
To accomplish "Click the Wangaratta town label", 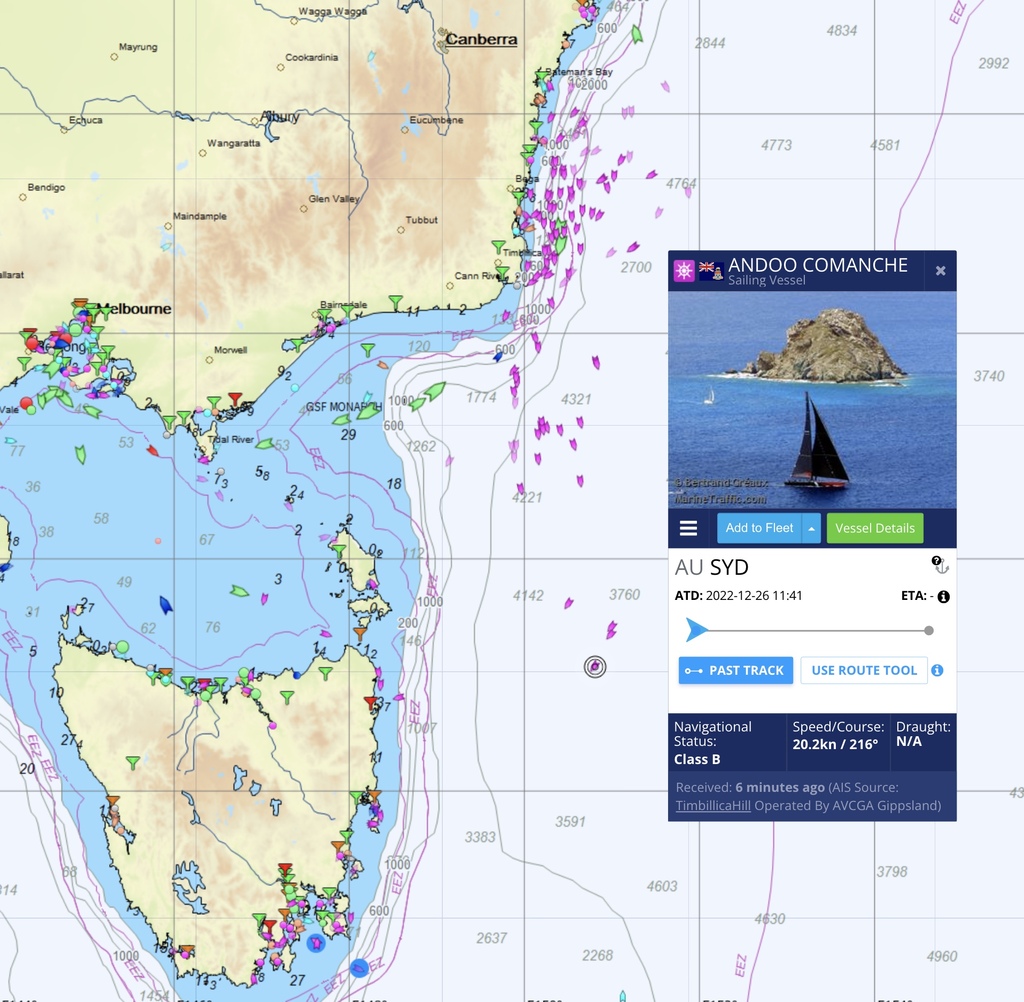I will [233, 143].
